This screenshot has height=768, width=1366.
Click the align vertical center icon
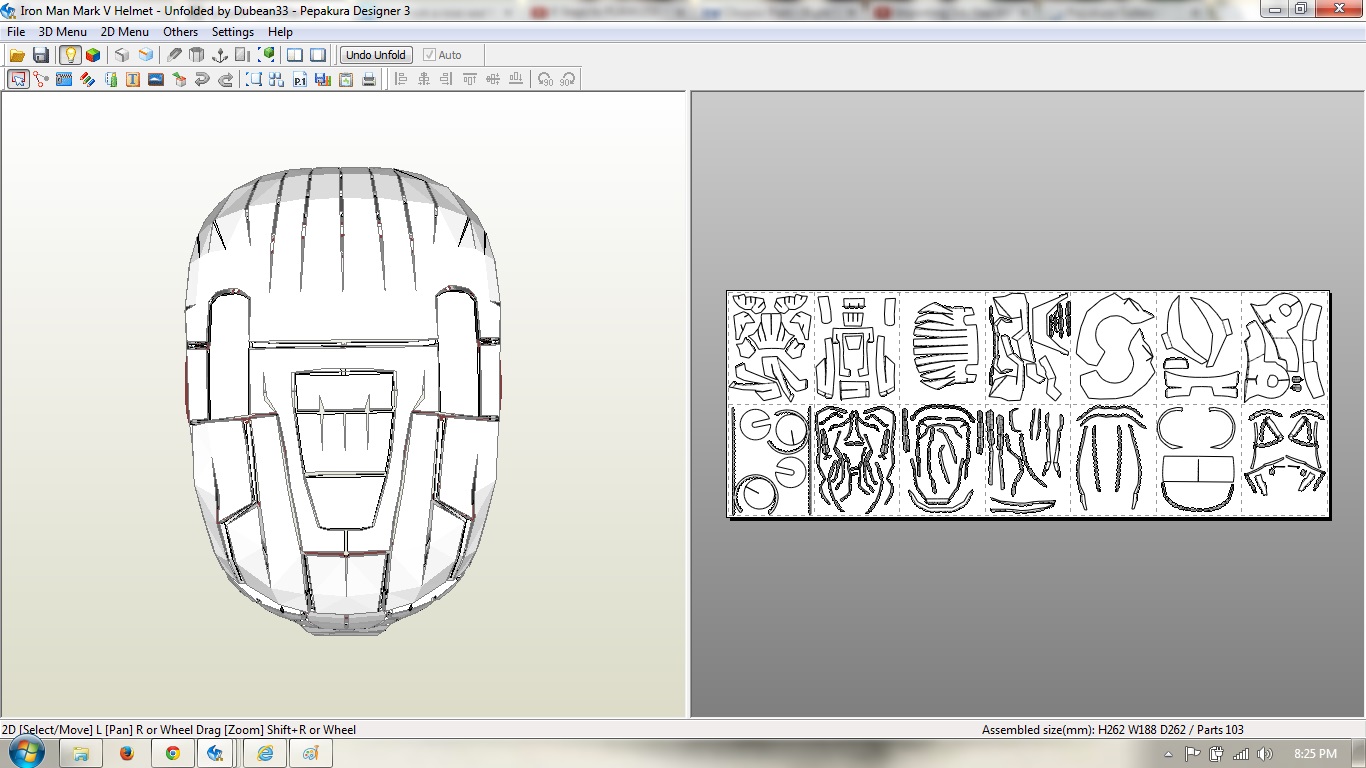click(x=493, y=79)
